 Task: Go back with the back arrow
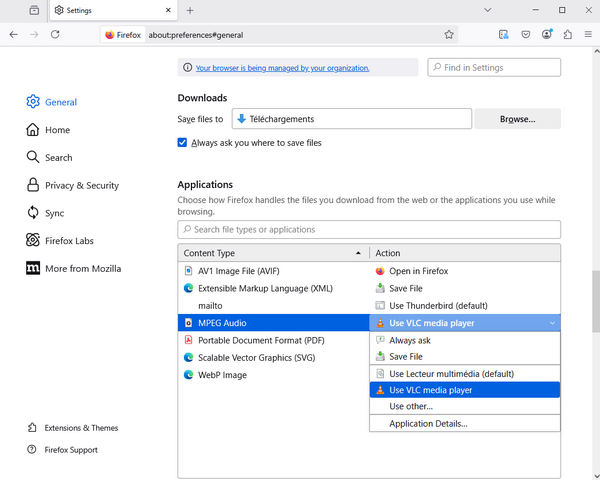click(13, 34)
